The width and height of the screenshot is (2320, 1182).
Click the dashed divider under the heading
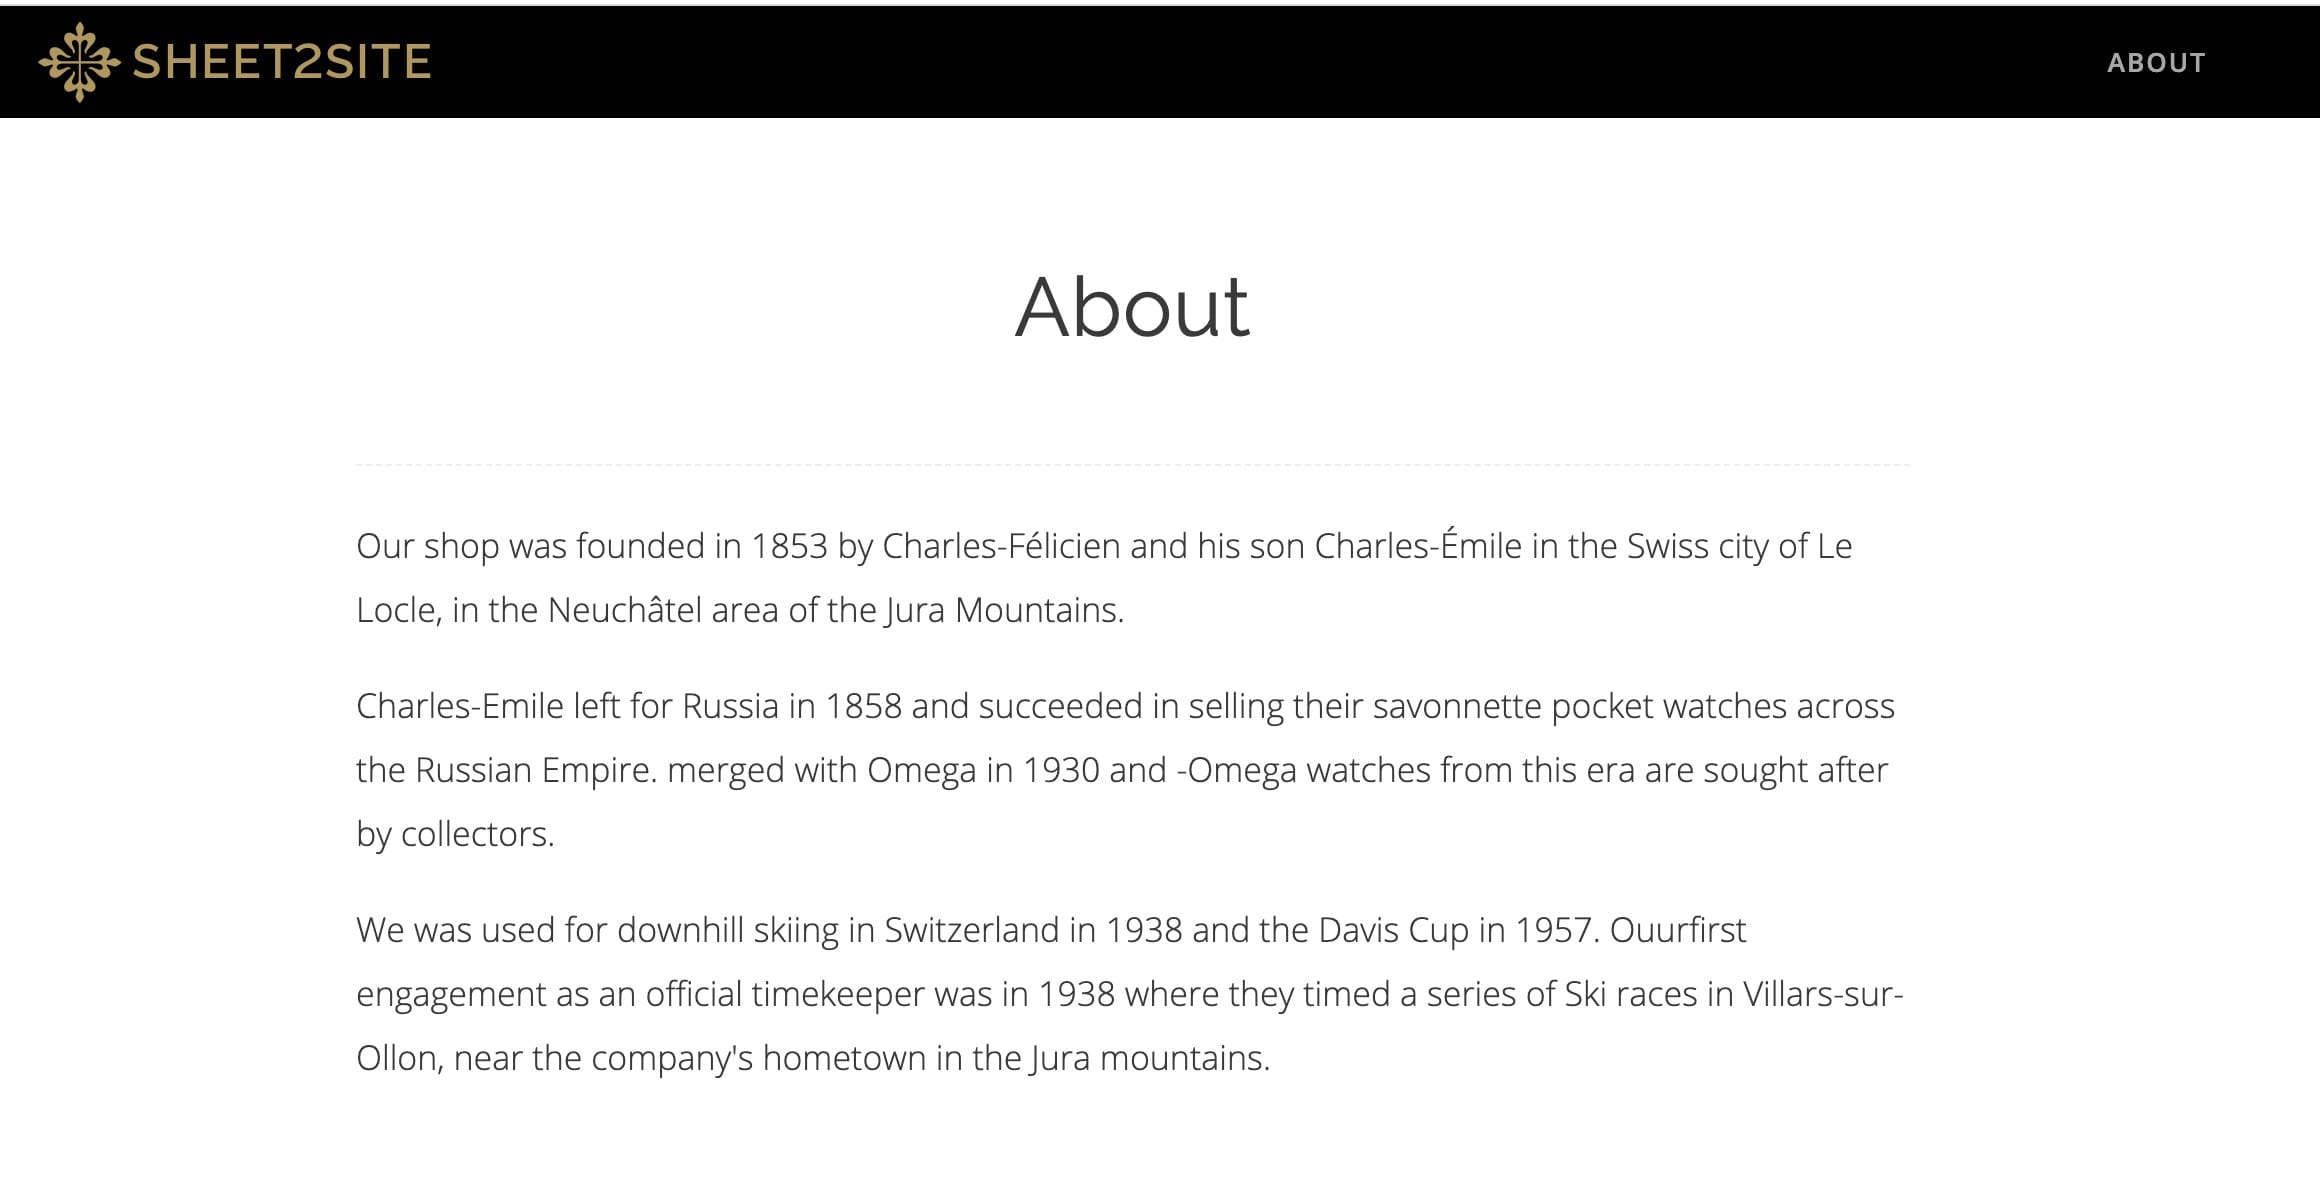tap(1132, 465)
